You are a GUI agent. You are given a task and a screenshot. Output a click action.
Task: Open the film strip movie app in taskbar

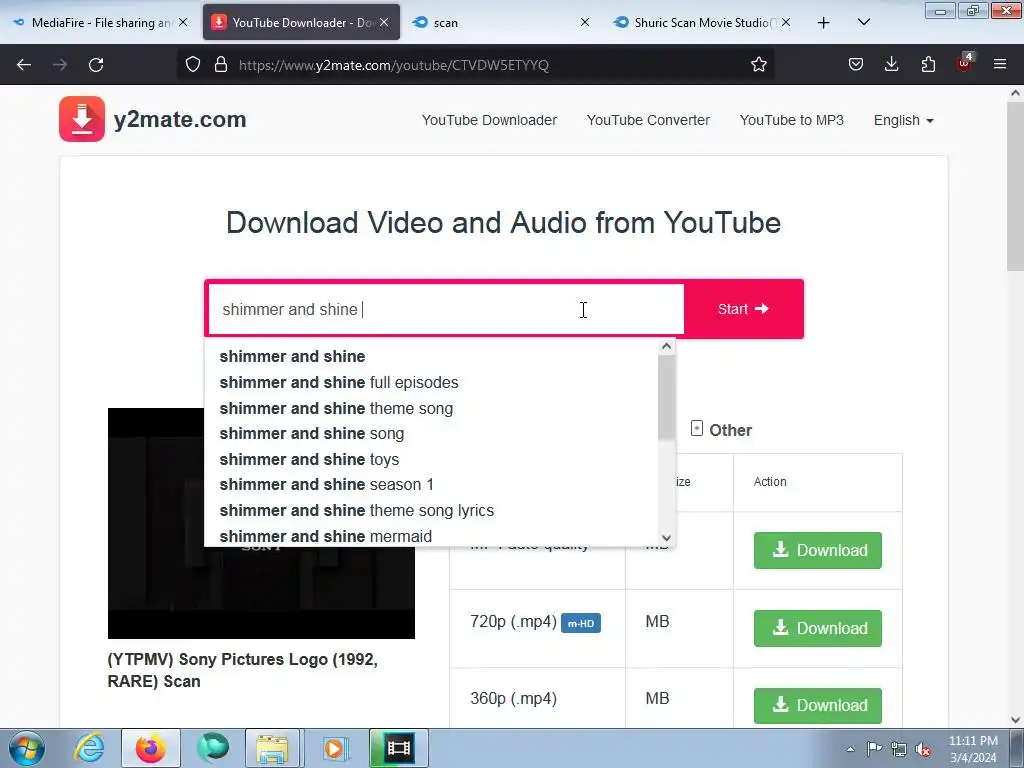pos(398,748)
